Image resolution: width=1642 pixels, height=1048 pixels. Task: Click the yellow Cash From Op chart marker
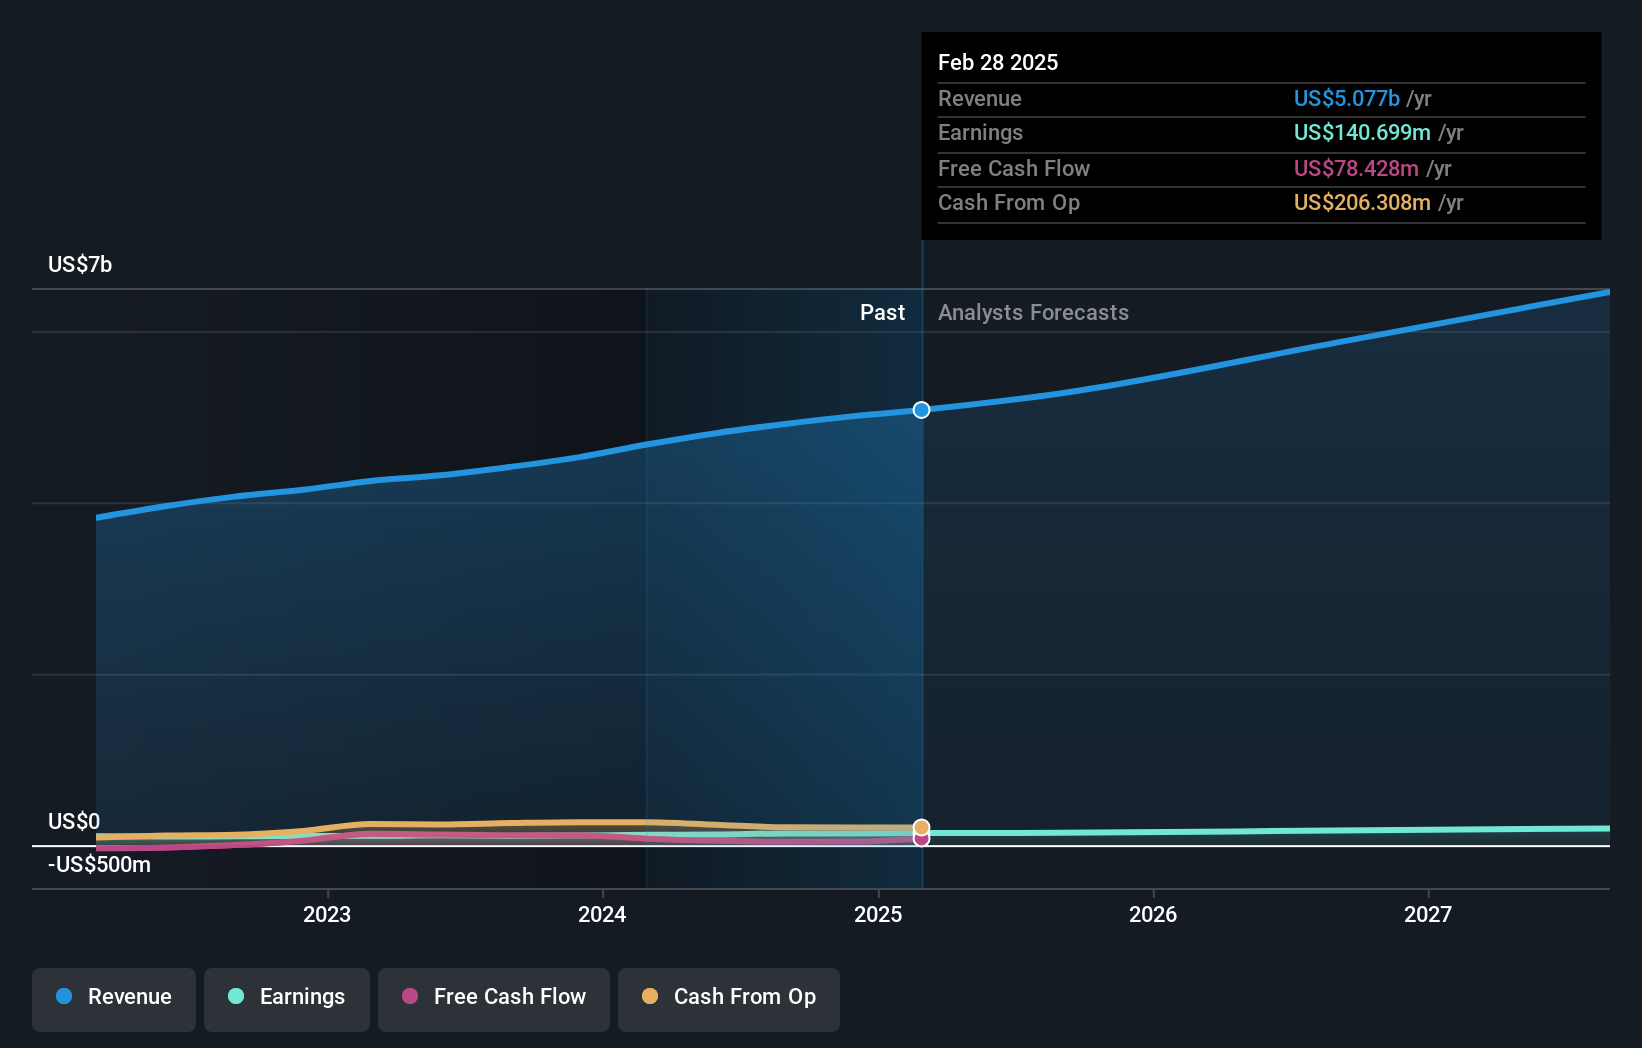click(x=920, y=826)
